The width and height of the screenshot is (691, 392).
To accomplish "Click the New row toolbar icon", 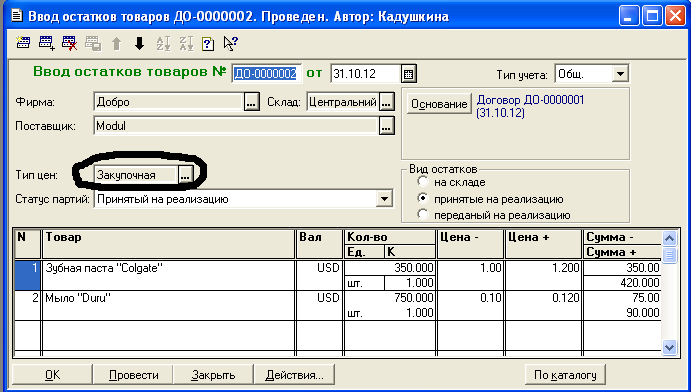I will [23, 43].
